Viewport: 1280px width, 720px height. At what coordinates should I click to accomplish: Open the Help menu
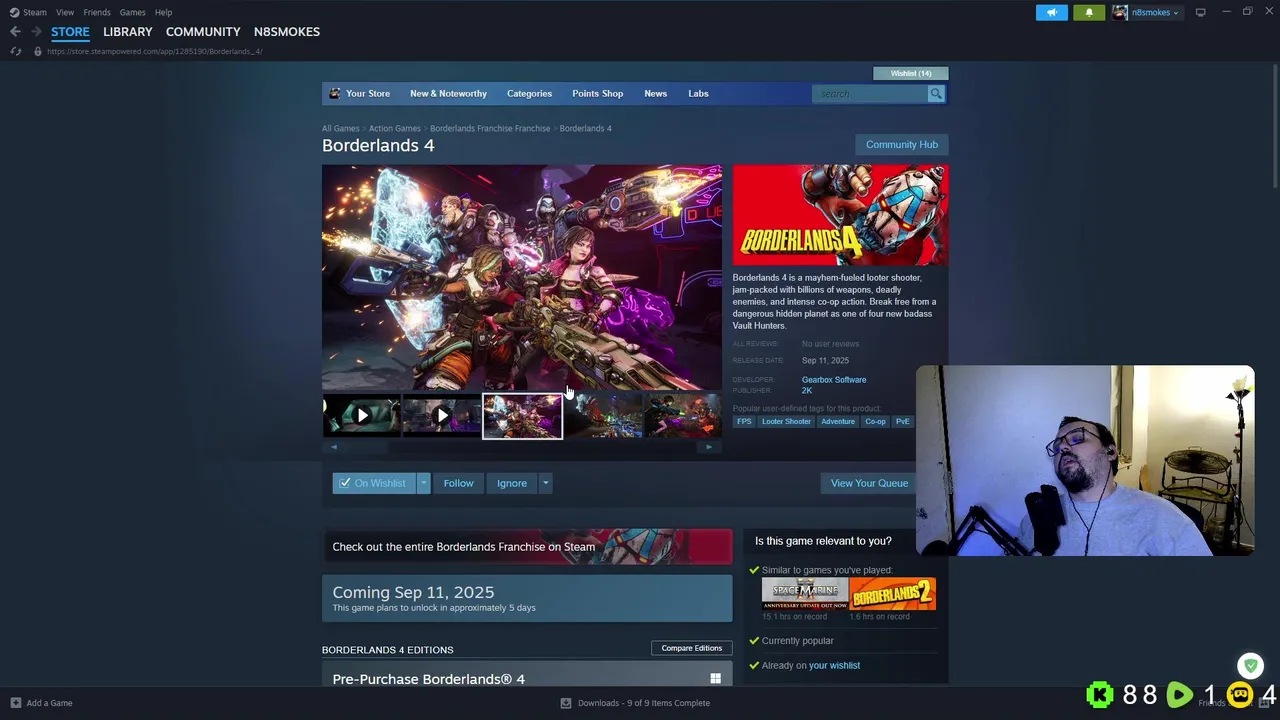point(163,12)
